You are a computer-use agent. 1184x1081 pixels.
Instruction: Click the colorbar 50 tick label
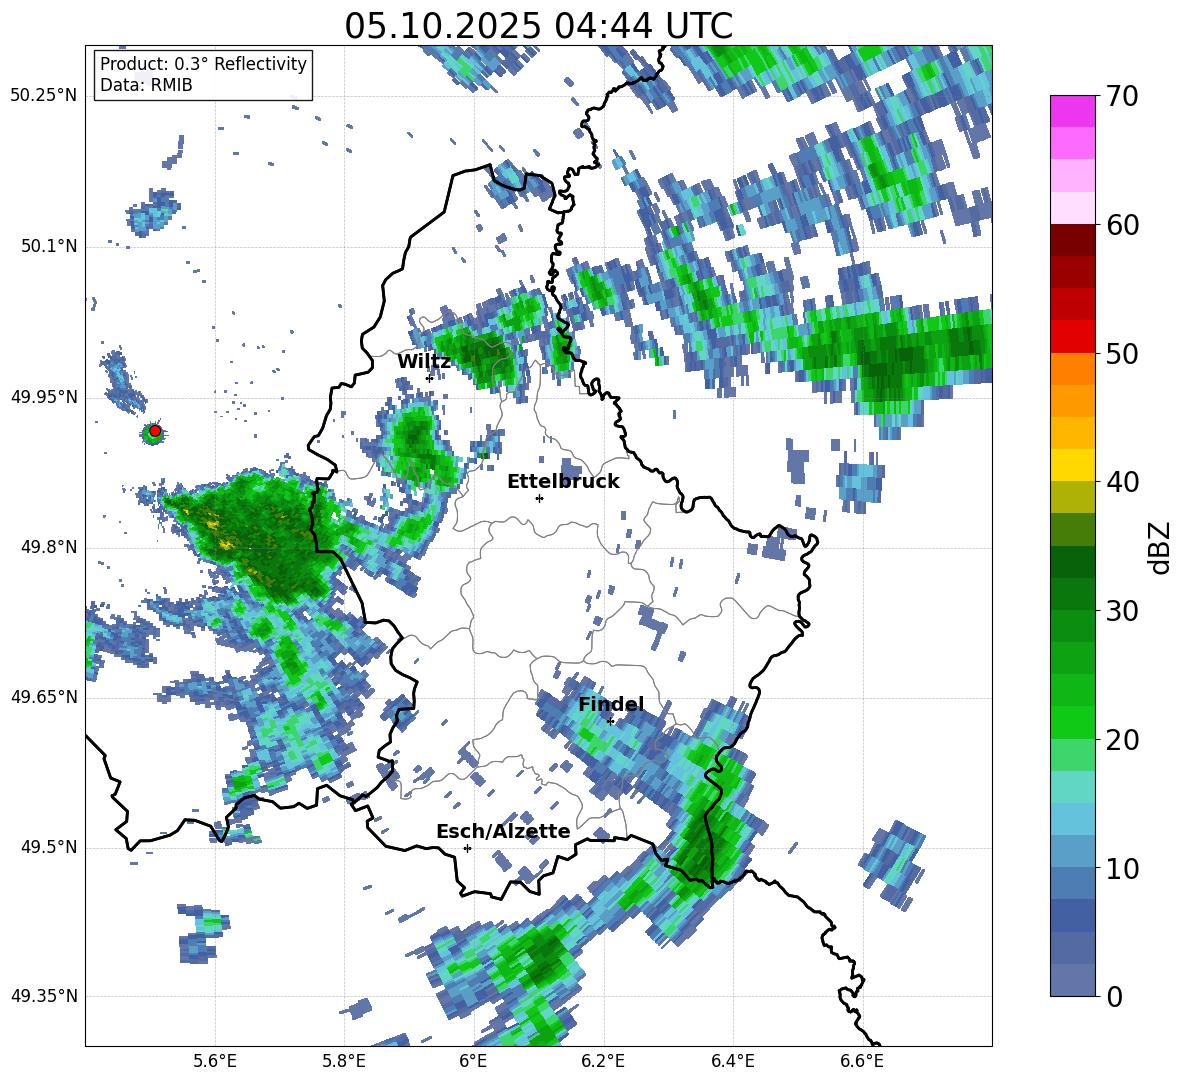click(x=1122, y=354)
